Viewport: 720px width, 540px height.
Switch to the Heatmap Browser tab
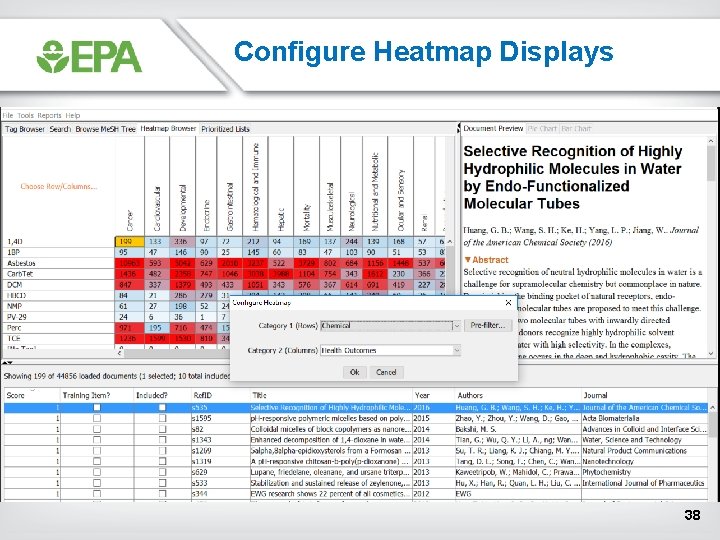[168, 129]
